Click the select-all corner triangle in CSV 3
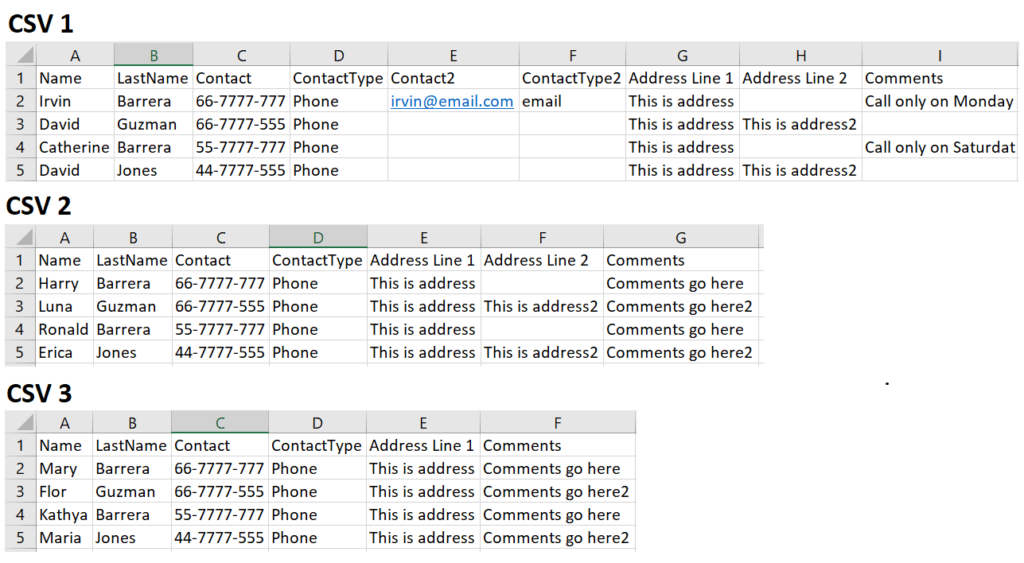Viewport: 1024px width, 563px height. pos(20,423)
